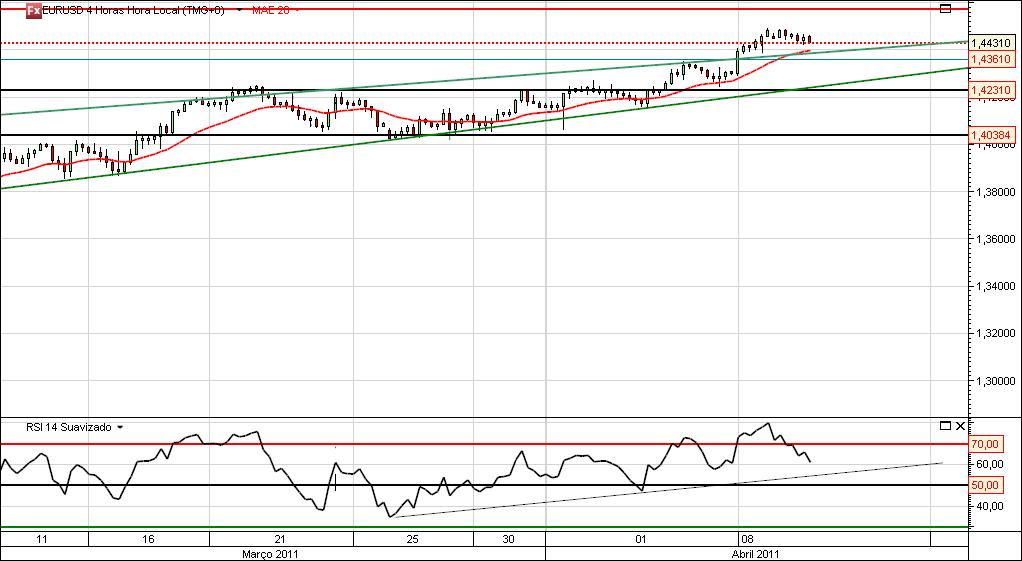Select the RSI 70,00 overbought level label
The width and height of the screenshot is (1022, 561).
[986, 444]
